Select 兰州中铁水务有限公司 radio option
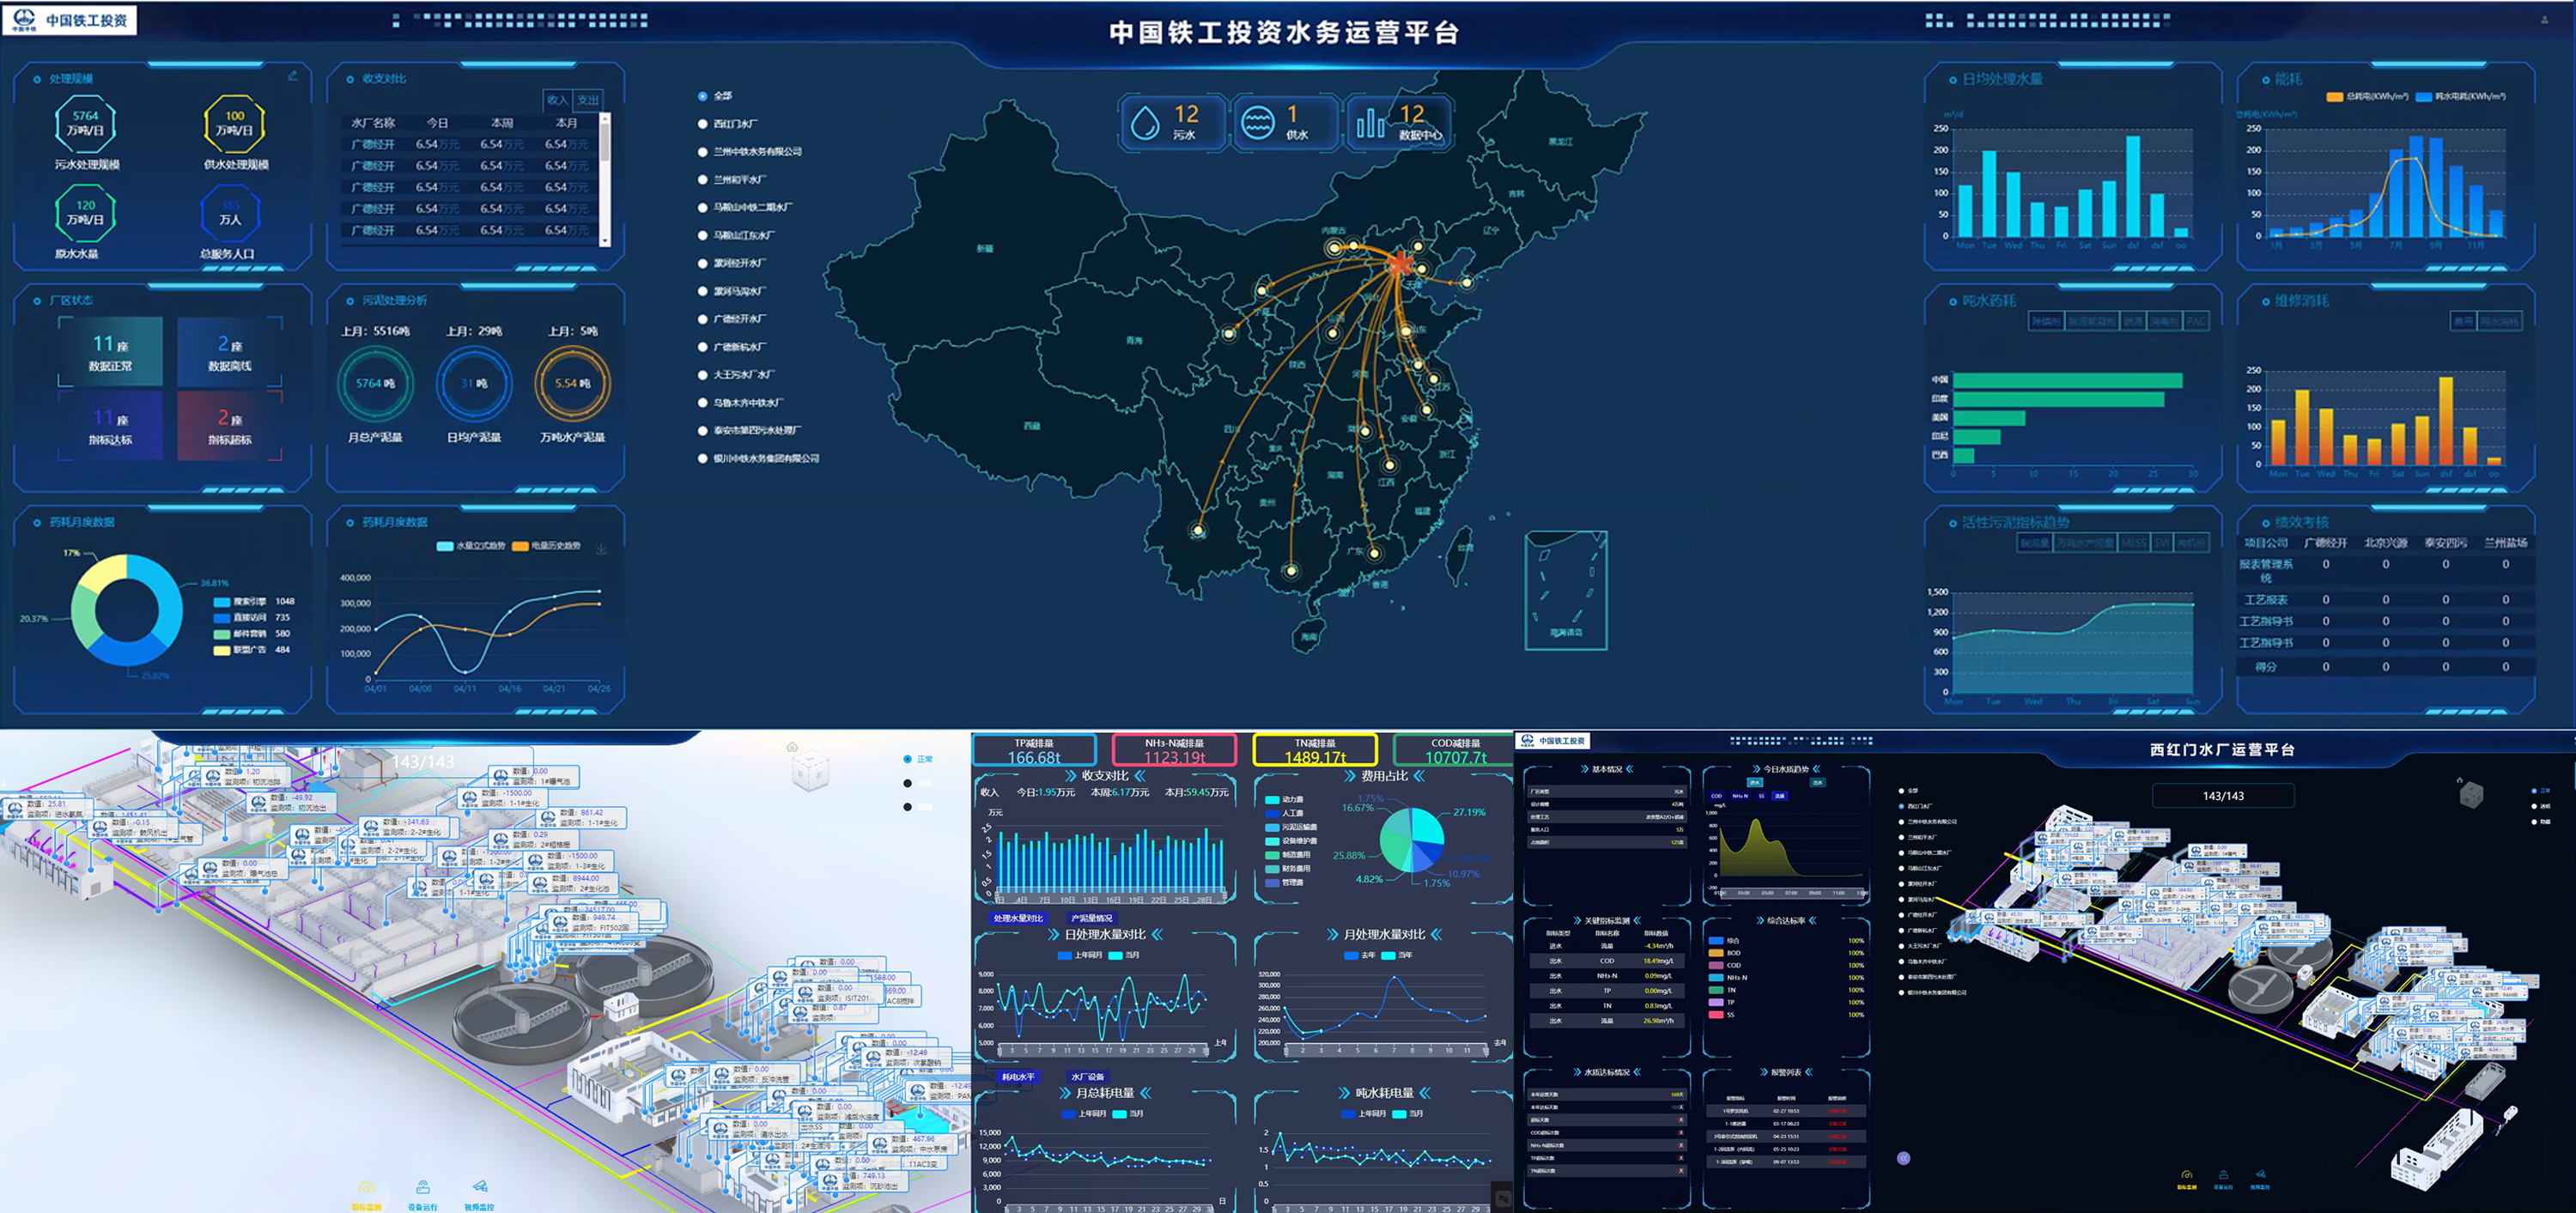Screen dimensions: 2576x1213 pos(703,152)
